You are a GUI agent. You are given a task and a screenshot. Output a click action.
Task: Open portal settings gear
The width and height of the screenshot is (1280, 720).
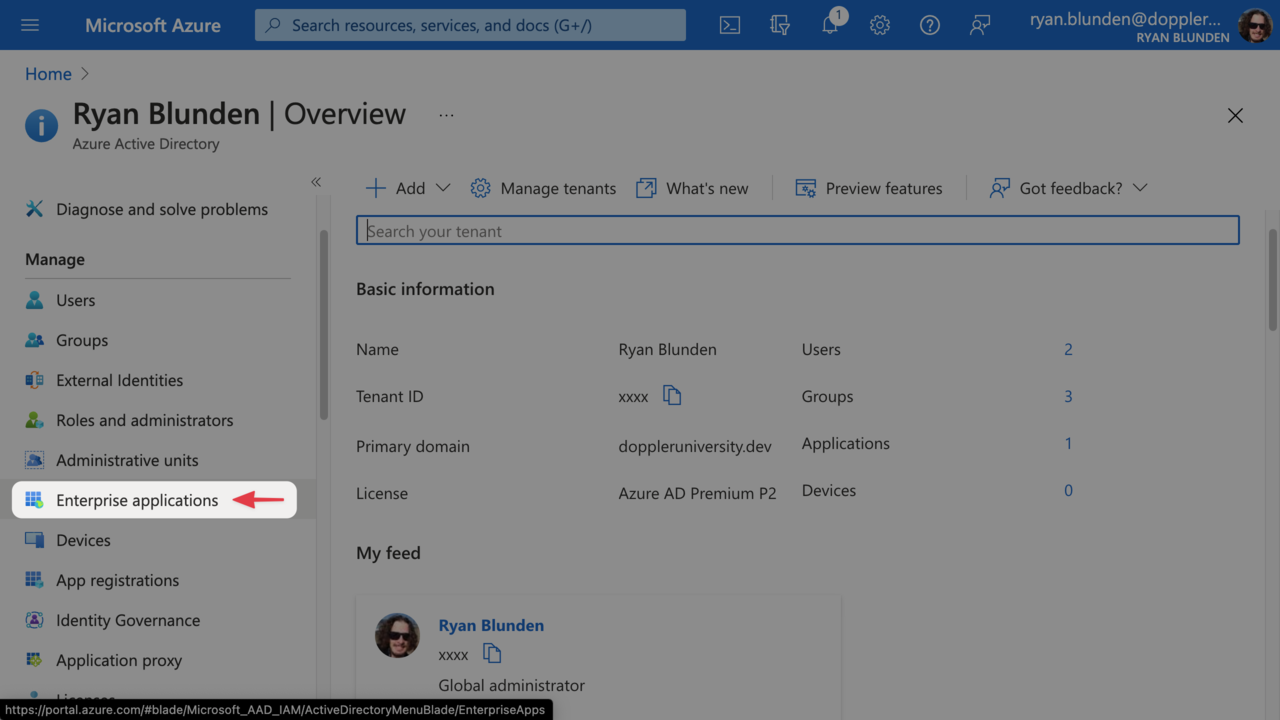click(880, 25)
